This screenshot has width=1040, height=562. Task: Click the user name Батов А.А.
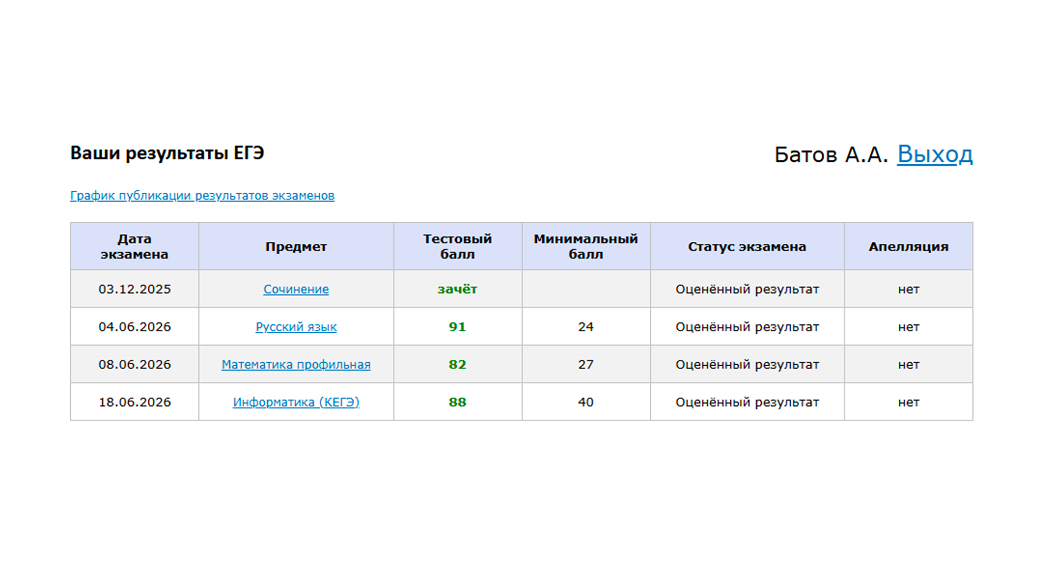click(831, 155)
